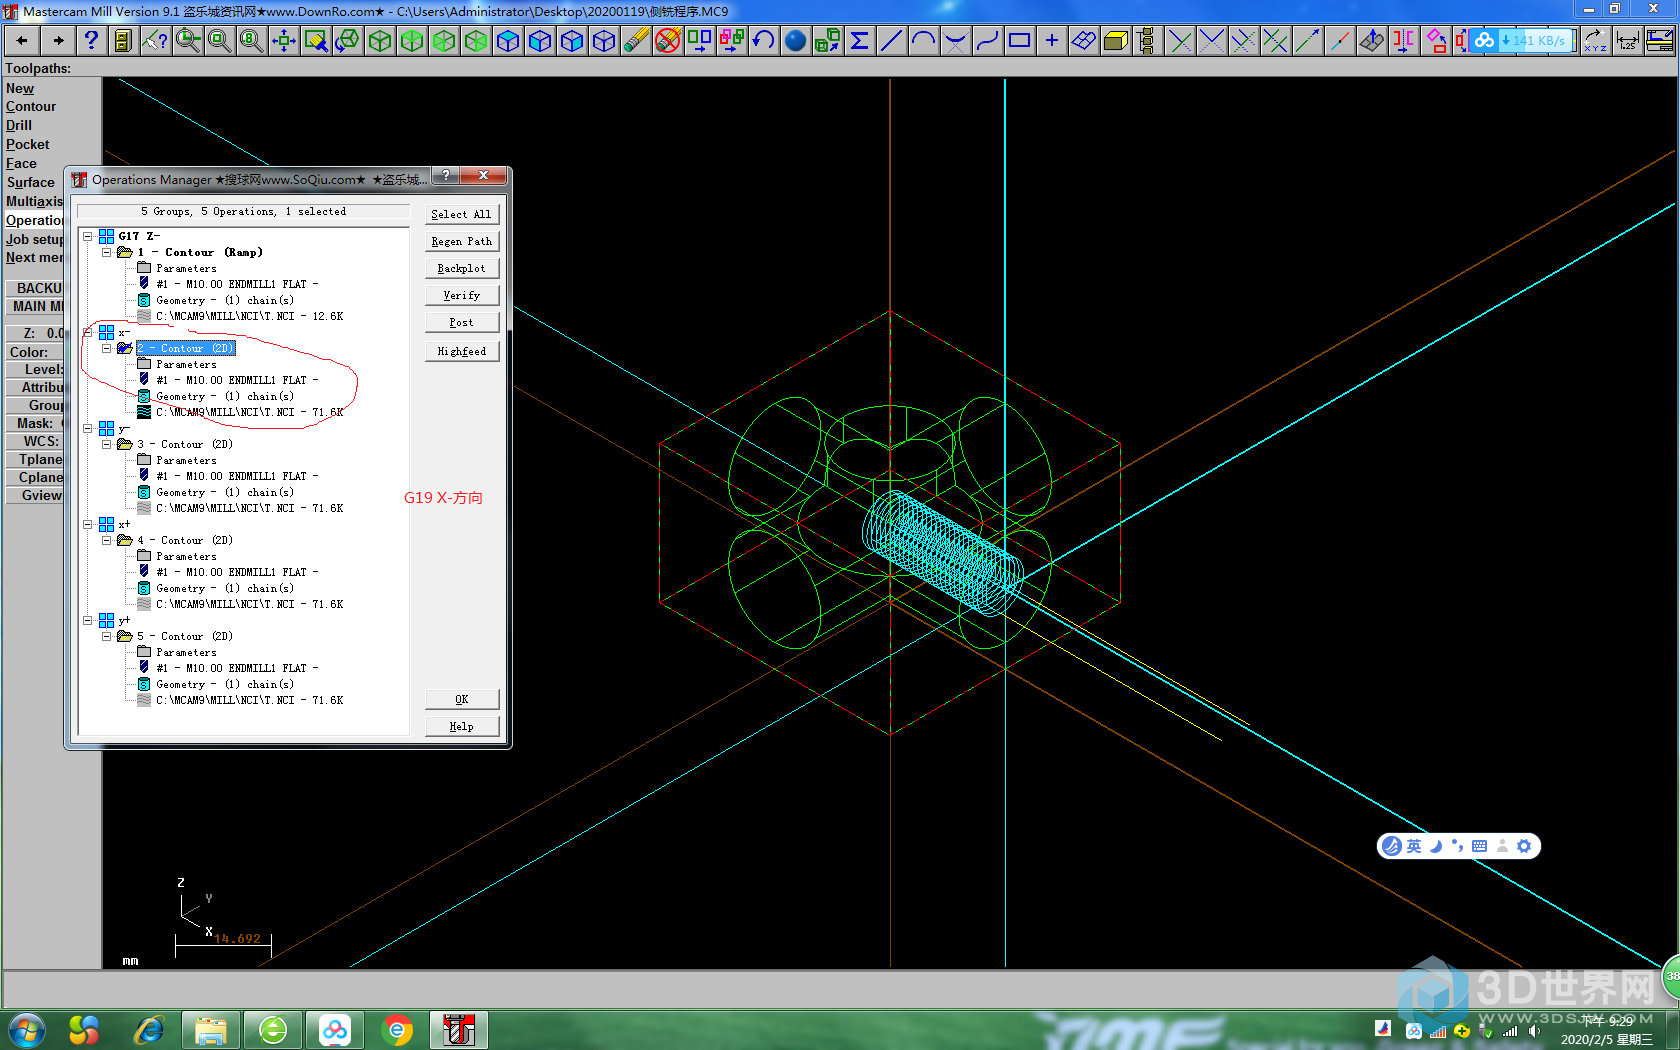Open Chrome from the taskbar
The width and height of the screenshot is (1680, 1050).
[x=397, y=1030]
